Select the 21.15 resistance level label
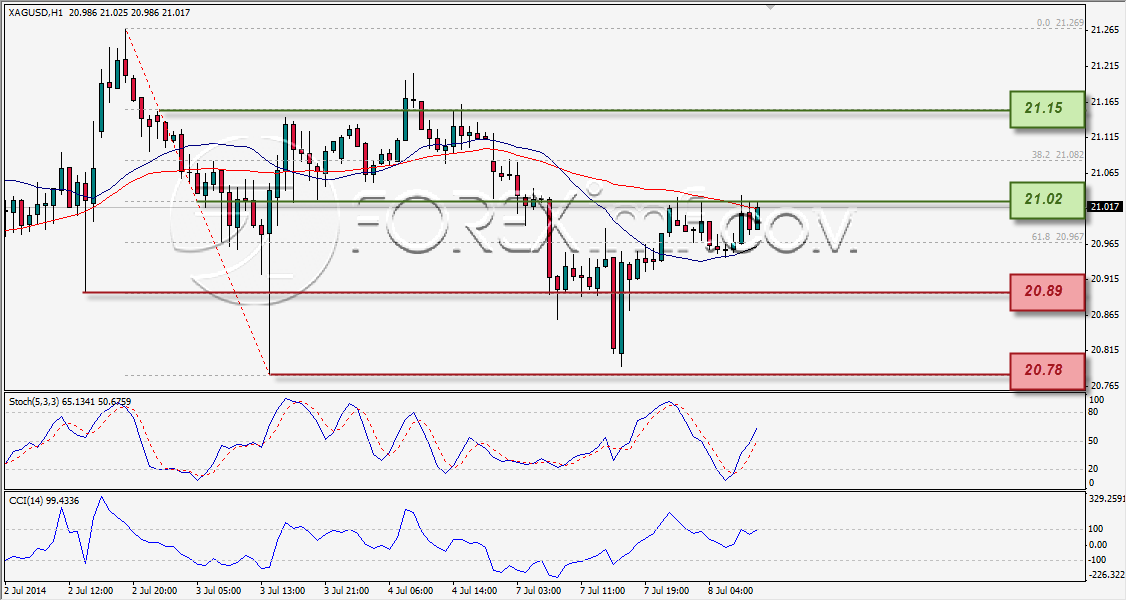This screenshot has width=1127, height=601. [x=1046, y=109]
